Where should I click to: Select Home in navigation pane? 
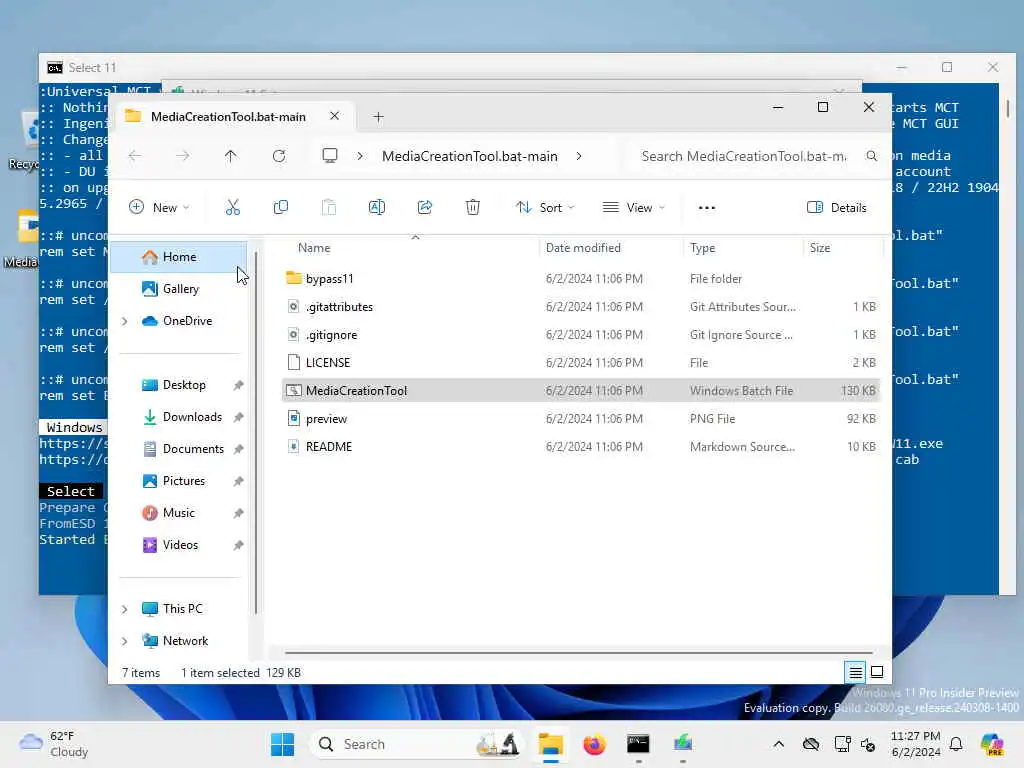(179, 257)
